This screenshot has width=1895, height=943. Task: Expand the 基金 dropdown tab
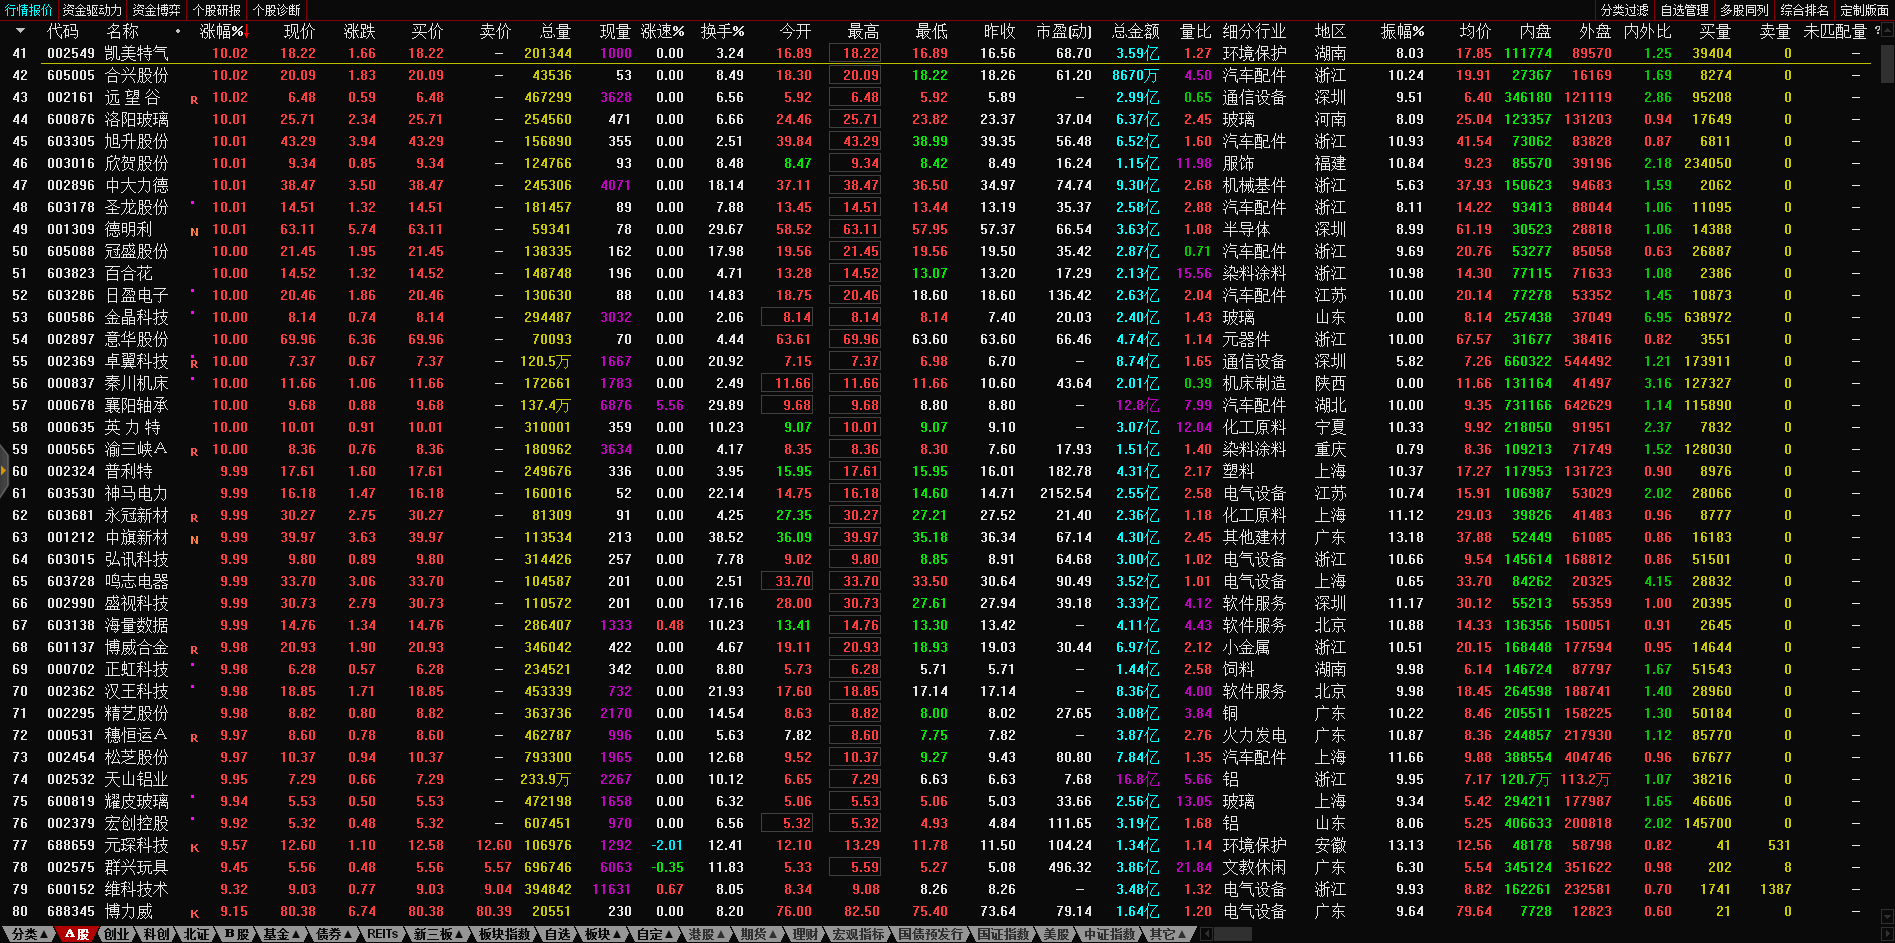pyautogui.click(x=281, y=934)
